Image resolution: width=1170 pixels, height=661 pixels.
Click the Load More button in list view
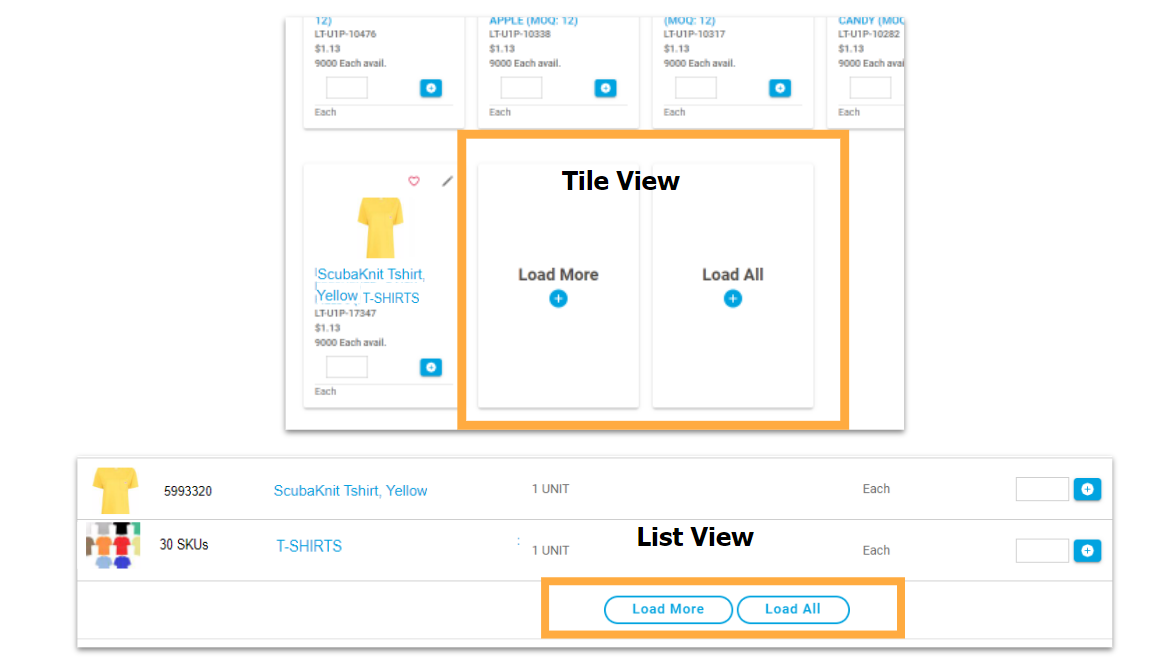pyautogui.click(x=668, y=609)
